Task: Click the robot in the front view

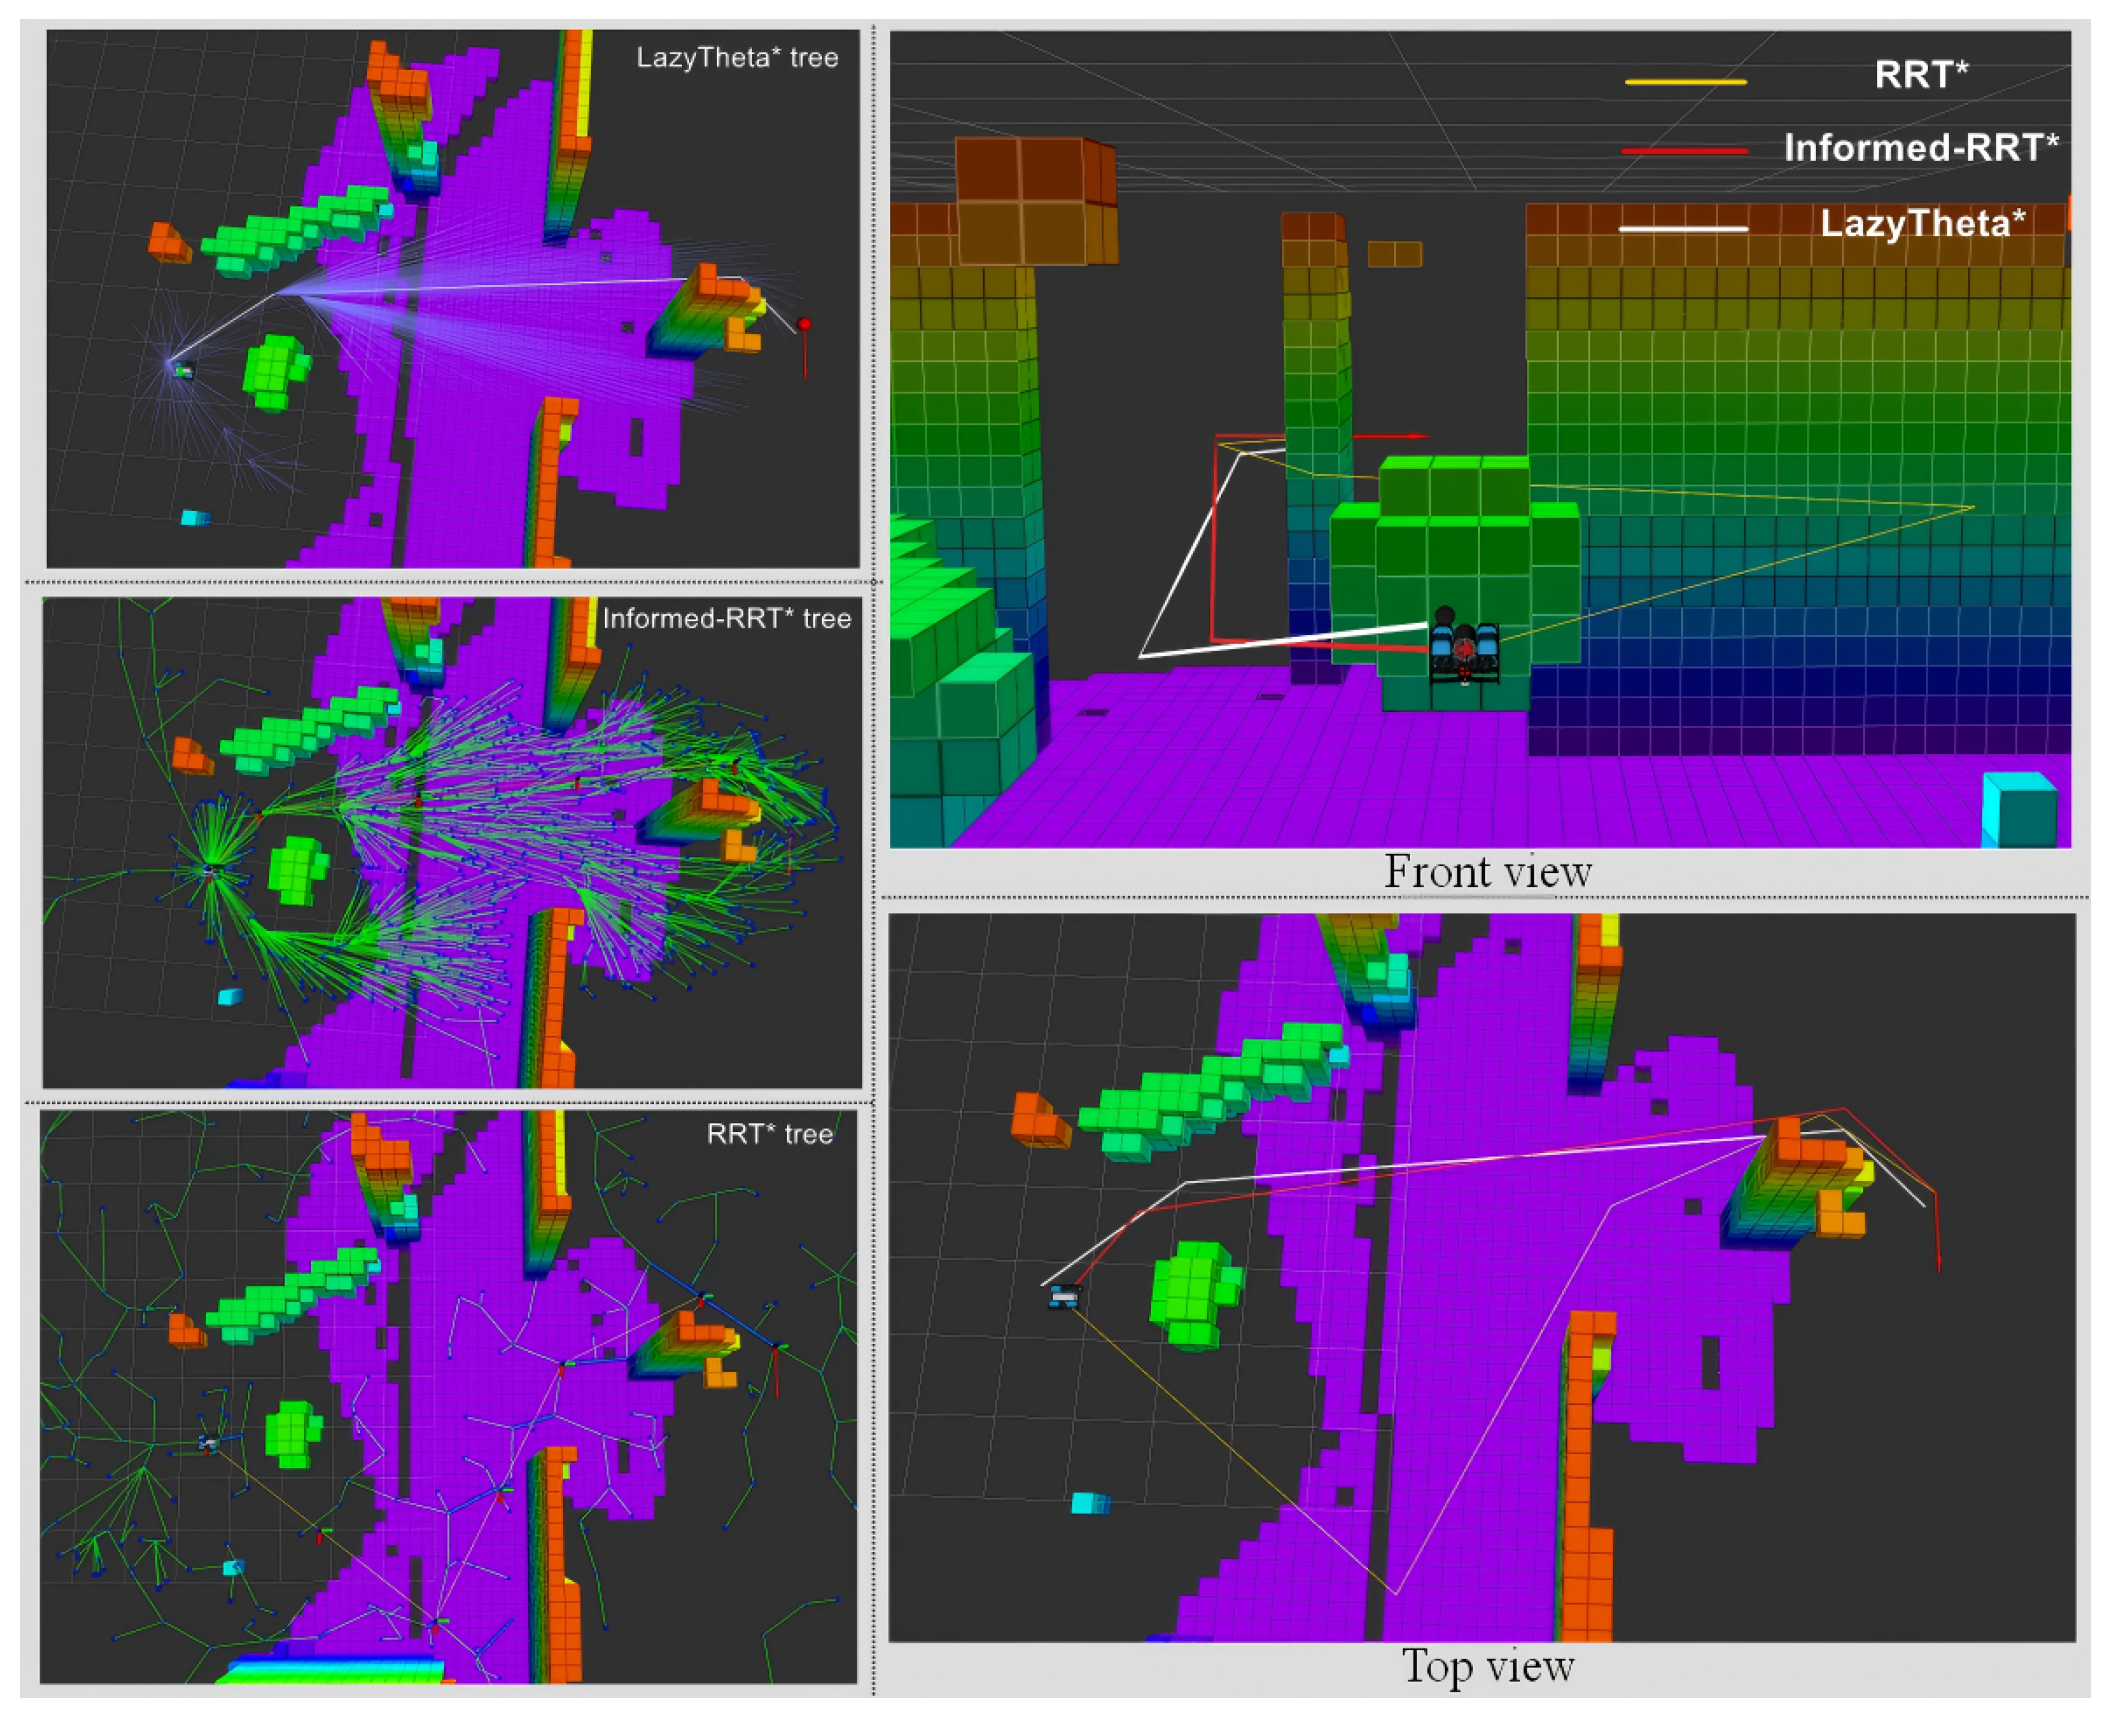Action: tap(1464, 650)
